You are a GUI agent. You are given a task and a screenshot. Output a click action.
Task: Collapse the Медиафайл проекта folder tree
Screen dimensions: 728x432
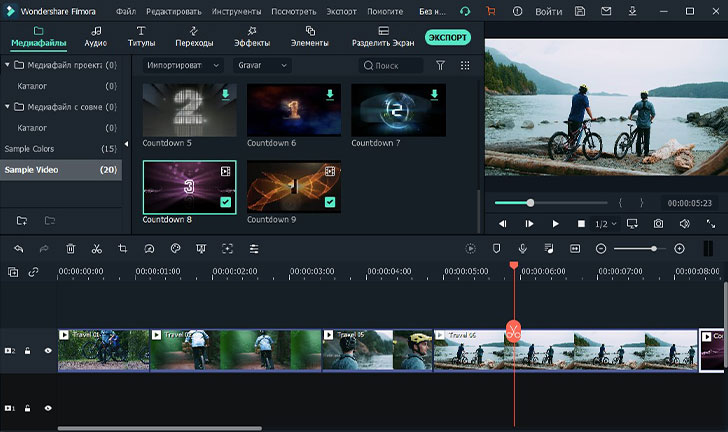click(8, 65)
